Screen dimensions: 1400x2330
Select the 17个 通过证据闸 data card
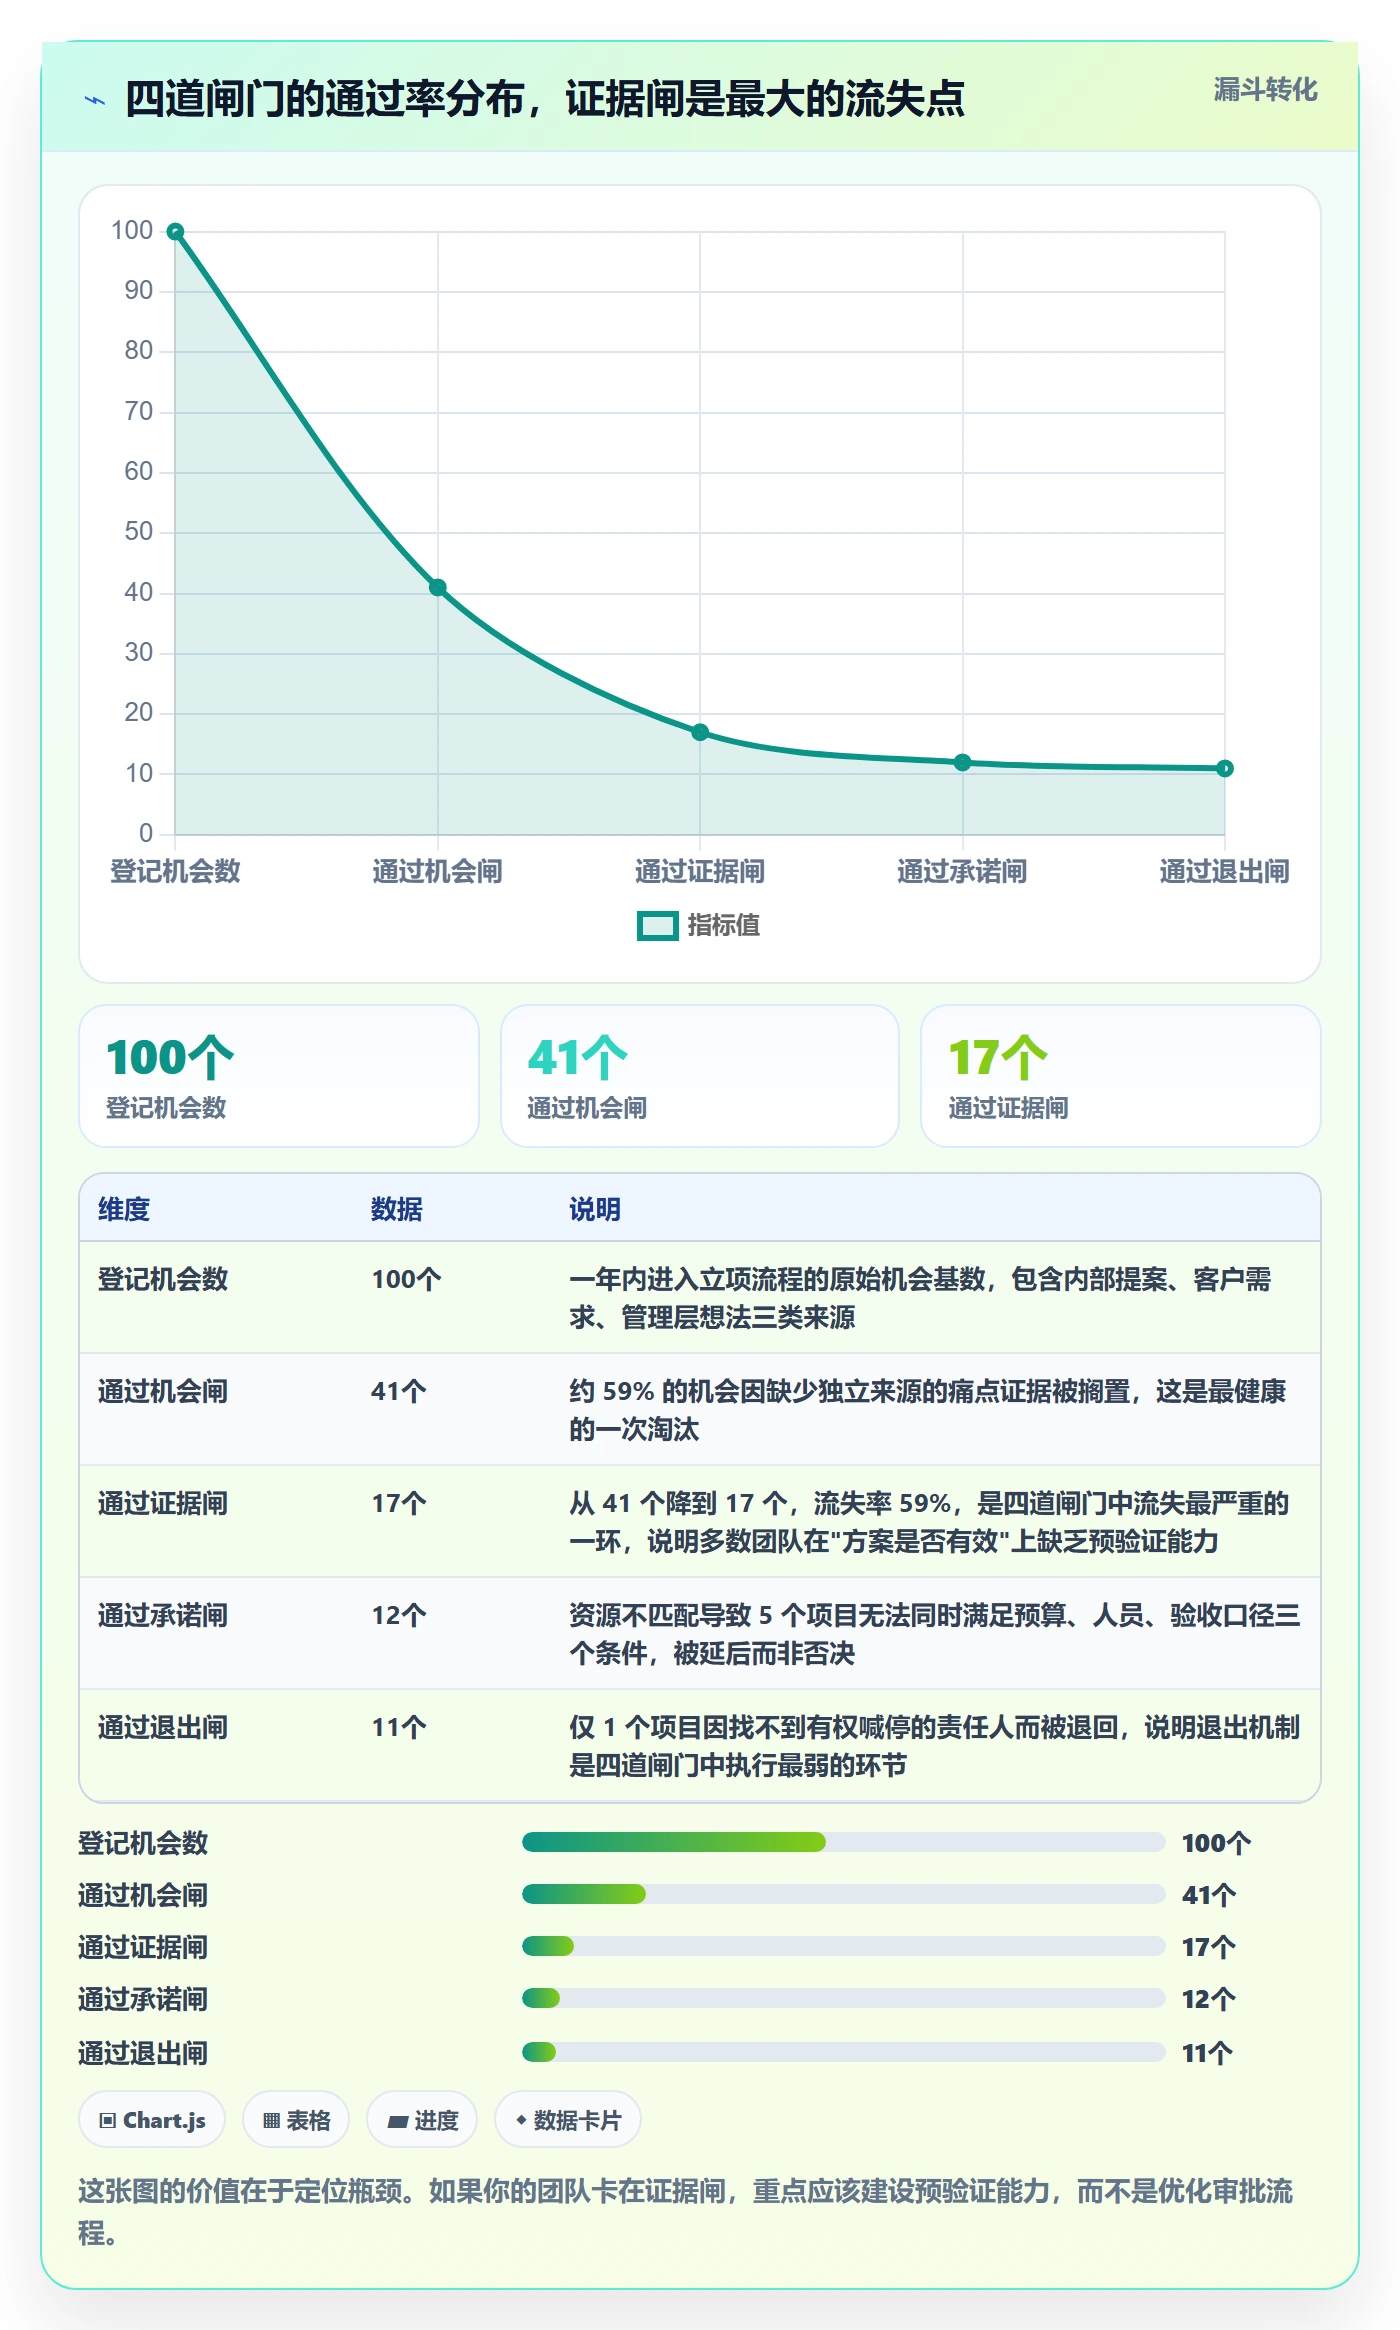point(1121,1076)
